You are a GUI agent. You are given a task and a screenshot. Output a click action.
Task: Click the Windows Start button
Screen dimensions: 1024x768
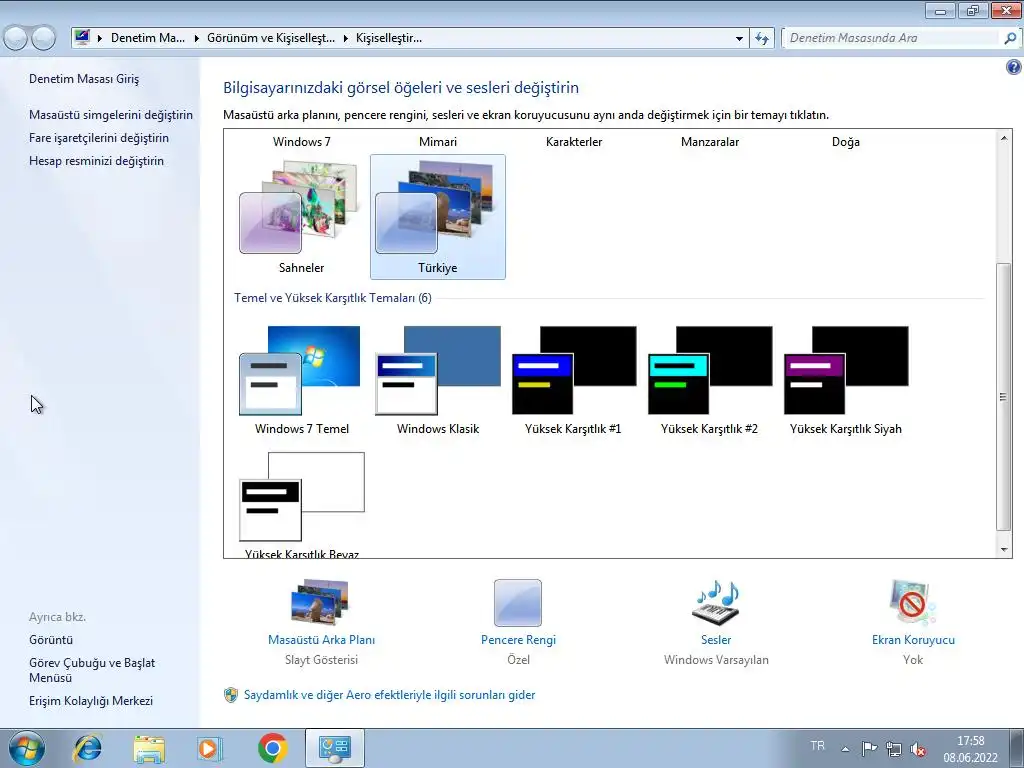click(27, 748)
